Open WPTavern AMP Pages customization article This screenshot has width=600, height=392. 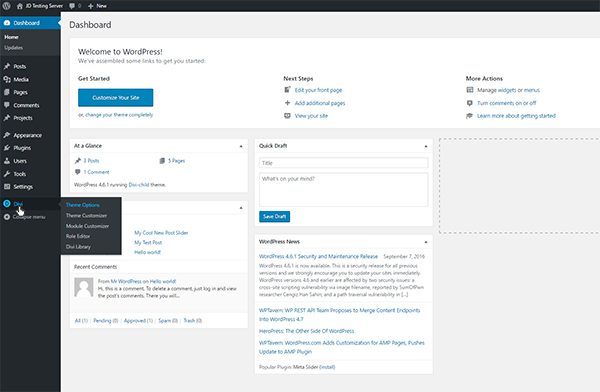(342, 347)
